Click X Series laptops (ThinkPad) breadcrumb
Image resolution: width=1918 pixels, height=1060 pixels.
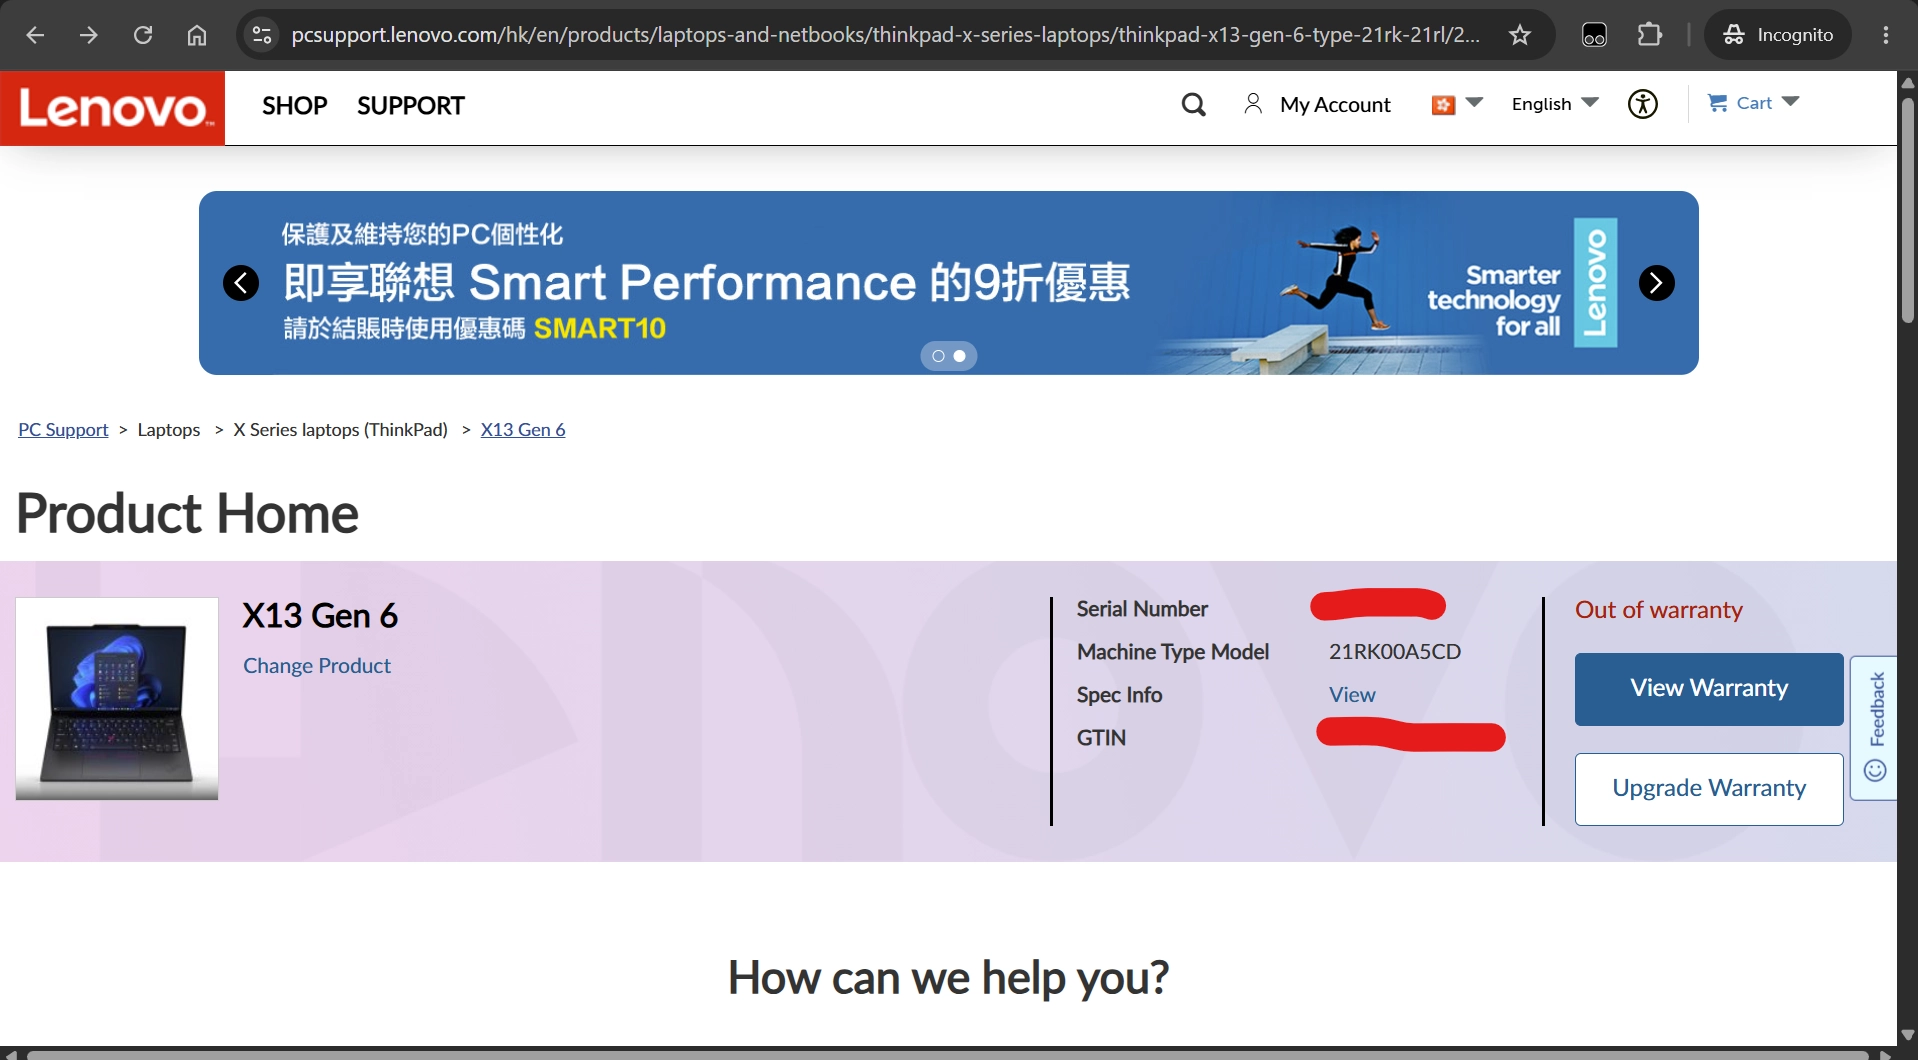click(340, 429)
